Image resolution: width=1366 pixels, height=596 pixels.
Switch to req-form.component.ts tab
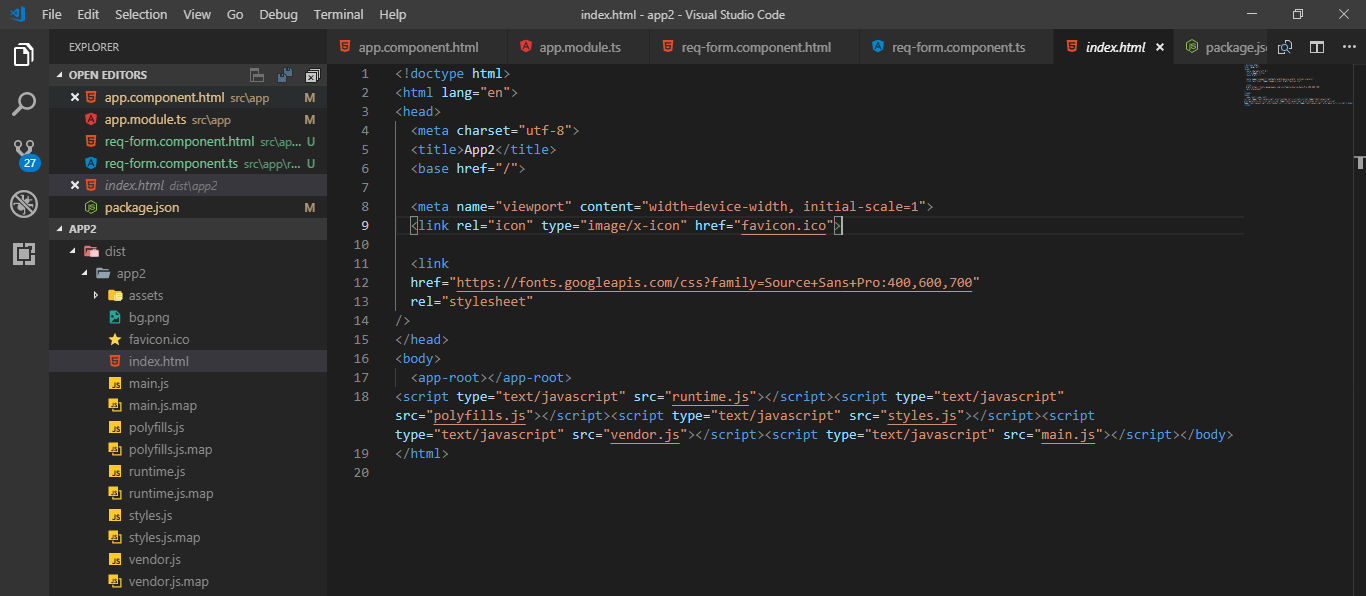[x=958, y=47]
